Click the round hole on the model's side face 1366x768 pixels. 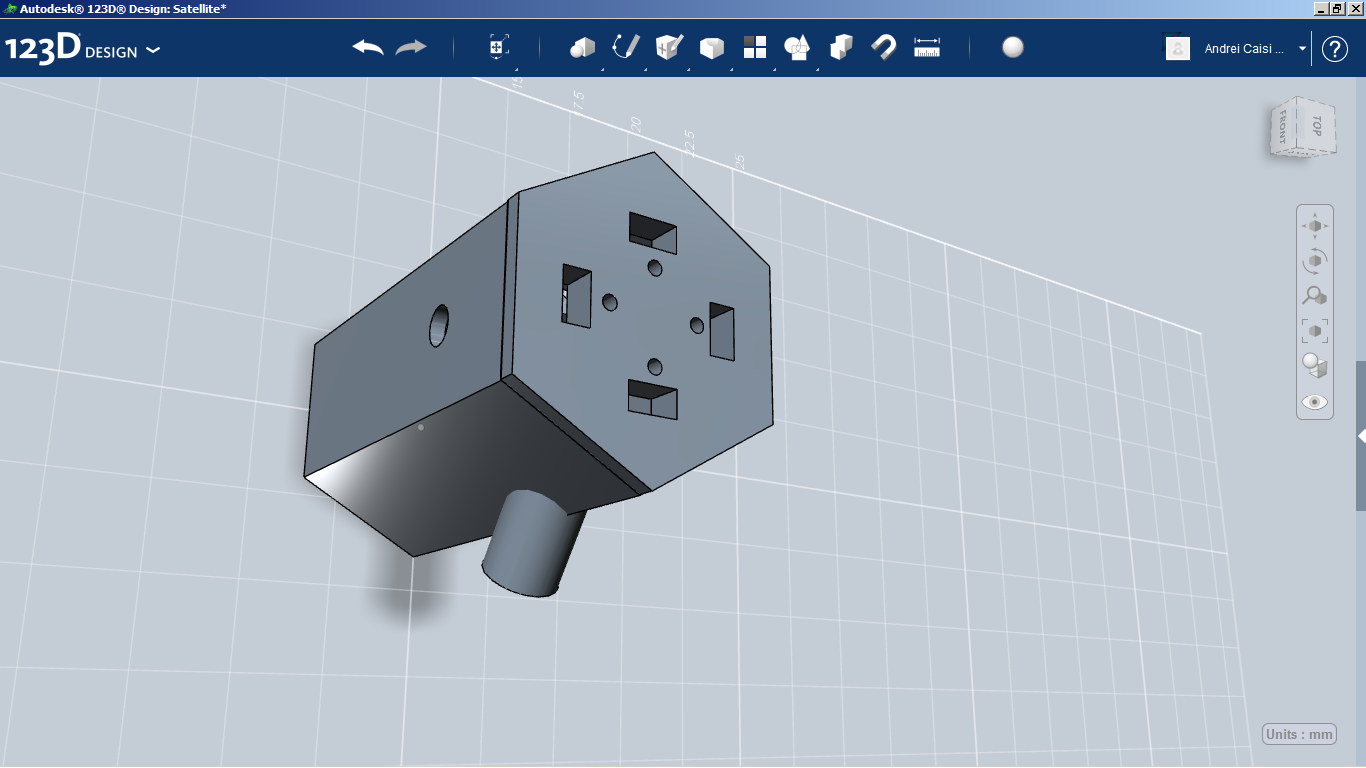439,325
